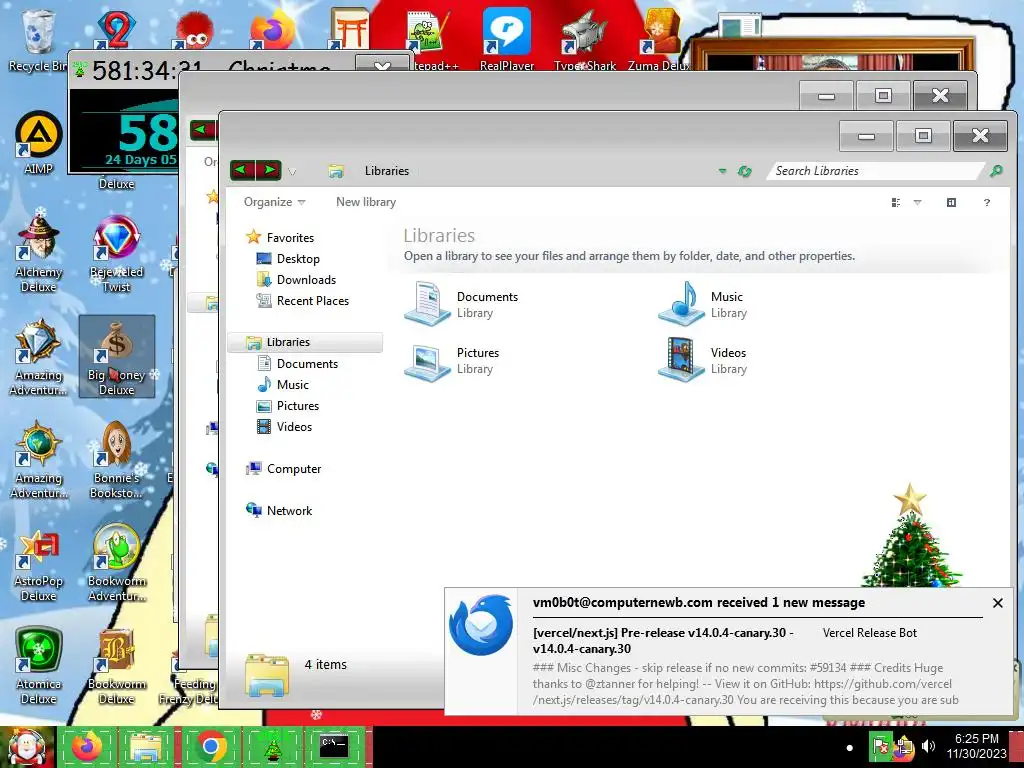Open the Organize dropdown menu
Viewport: 1024px width, 768px height.
pos(274,202)
